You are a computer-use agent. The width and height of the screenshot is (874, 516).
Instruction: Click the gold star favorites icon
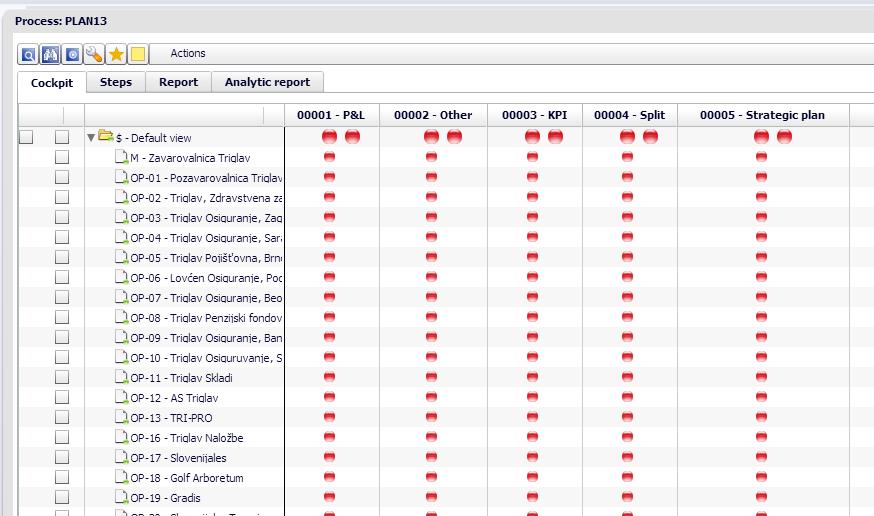116,54
